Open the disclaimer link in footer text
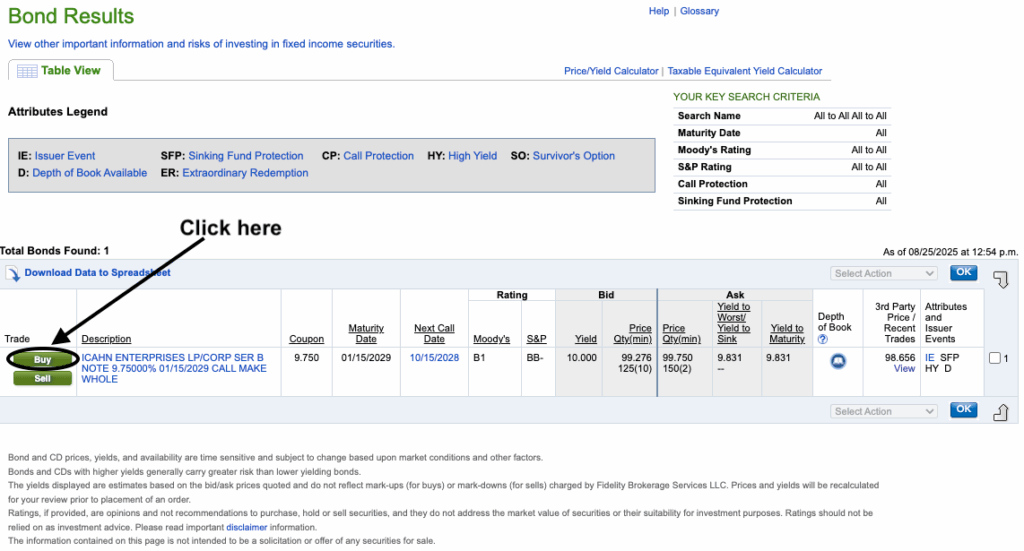 point(246,527)
